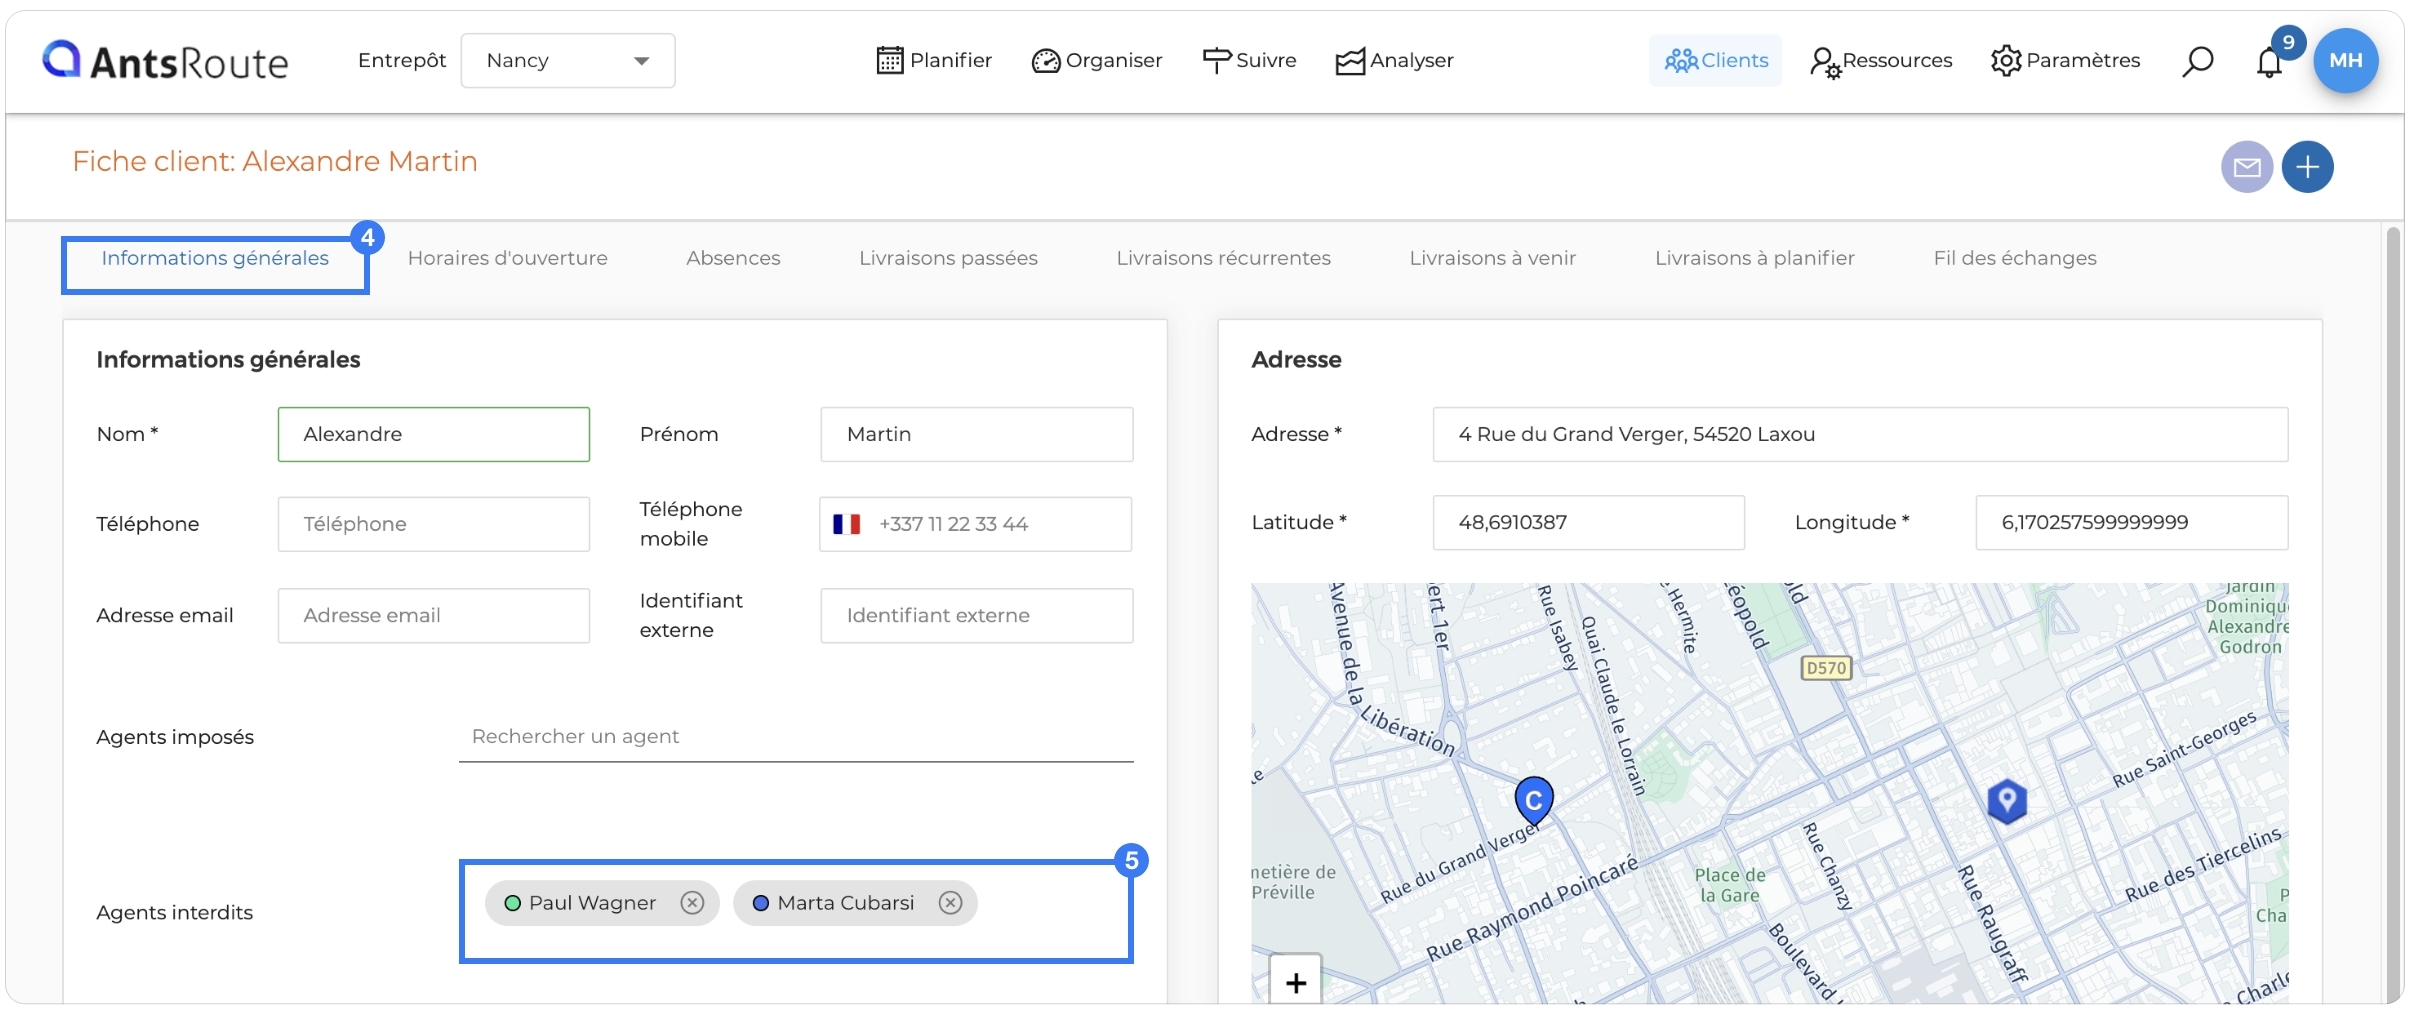Open the Livraisons à planifier tab

[1754, 258]
